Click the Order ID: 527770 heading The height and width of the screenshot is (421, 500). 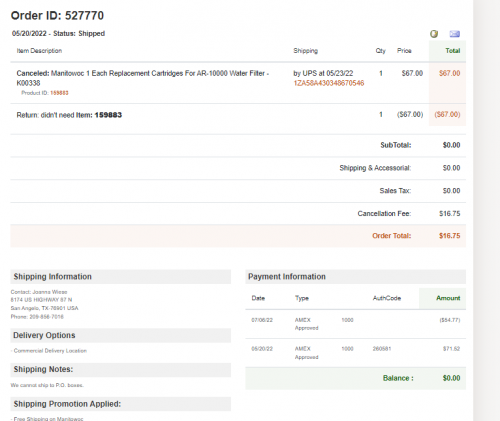click(57, 16)
